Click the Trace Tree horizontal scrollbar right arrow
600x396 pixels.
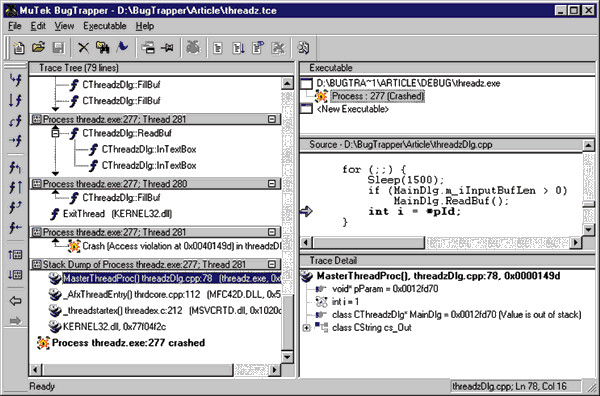tap(274, 370)
